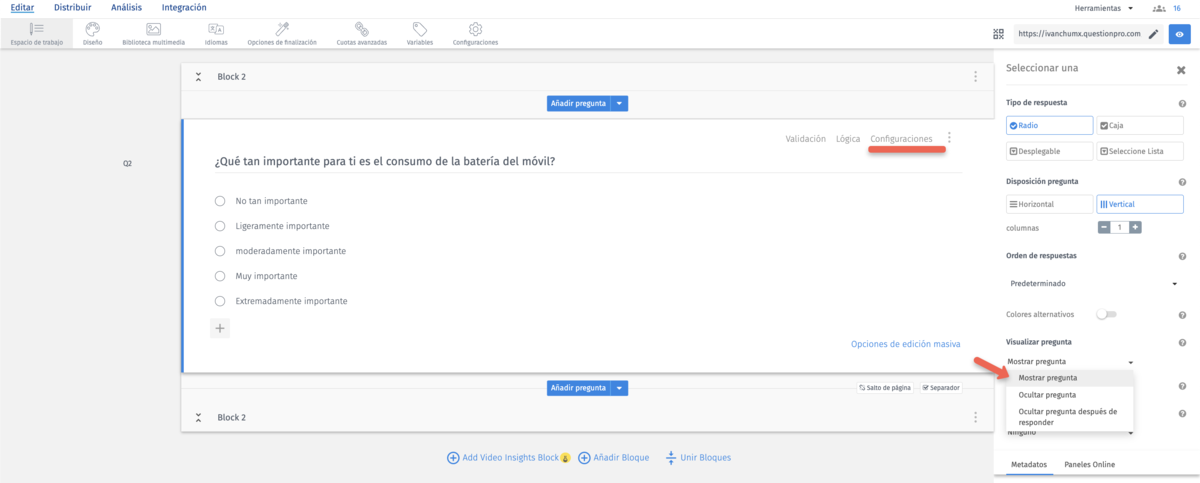Add a new answer option with plus button
Screen dimensions: 1200x483
[x=220, y=327]
